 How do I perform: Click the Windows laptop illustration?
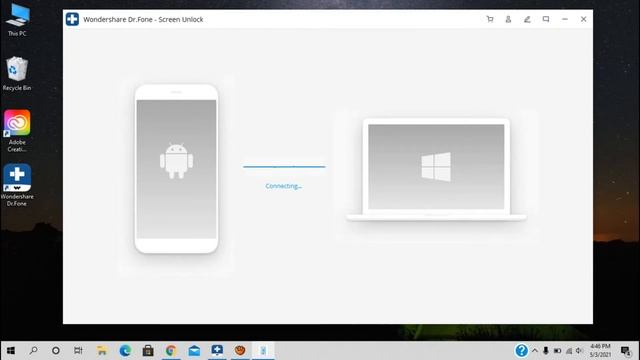pyautogui.click(x=436, y=170)
